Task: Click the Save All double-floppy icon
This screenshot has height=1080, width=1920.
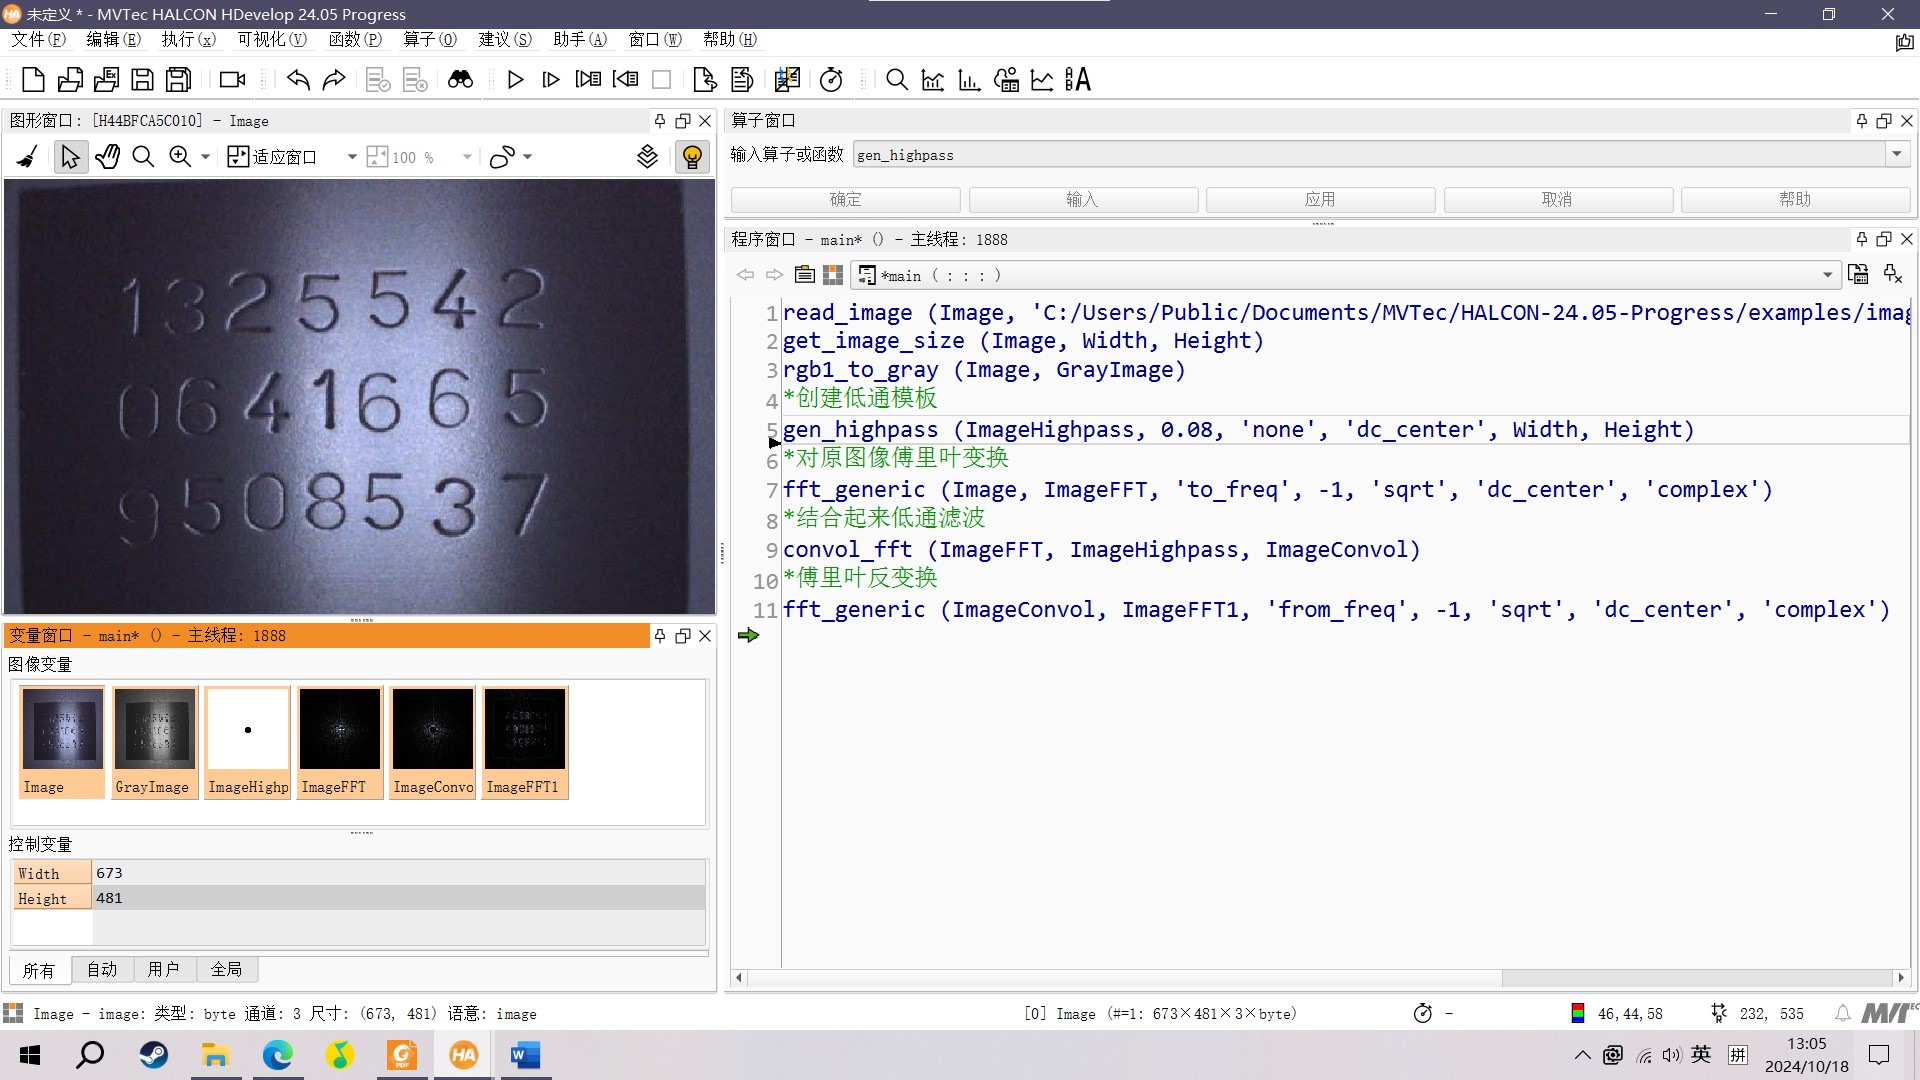Action: 179,80
